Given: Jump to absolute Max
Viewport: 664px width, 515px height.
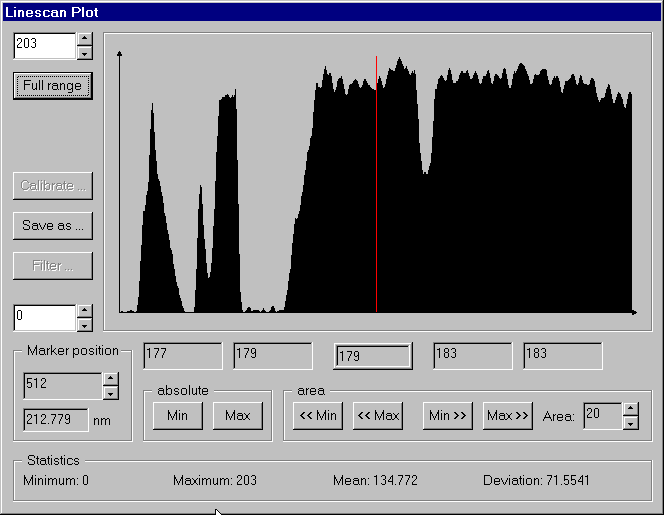Looking at the screenshot, I should pyautogui.click(x=237, y=416).
